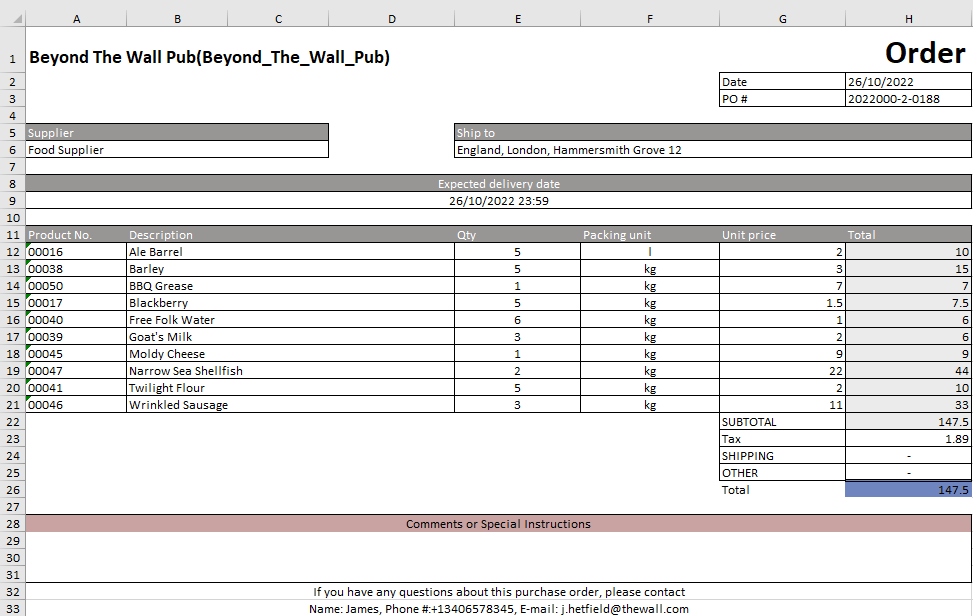
Task: Select the contact details row with email
Action: pos(498,608)
